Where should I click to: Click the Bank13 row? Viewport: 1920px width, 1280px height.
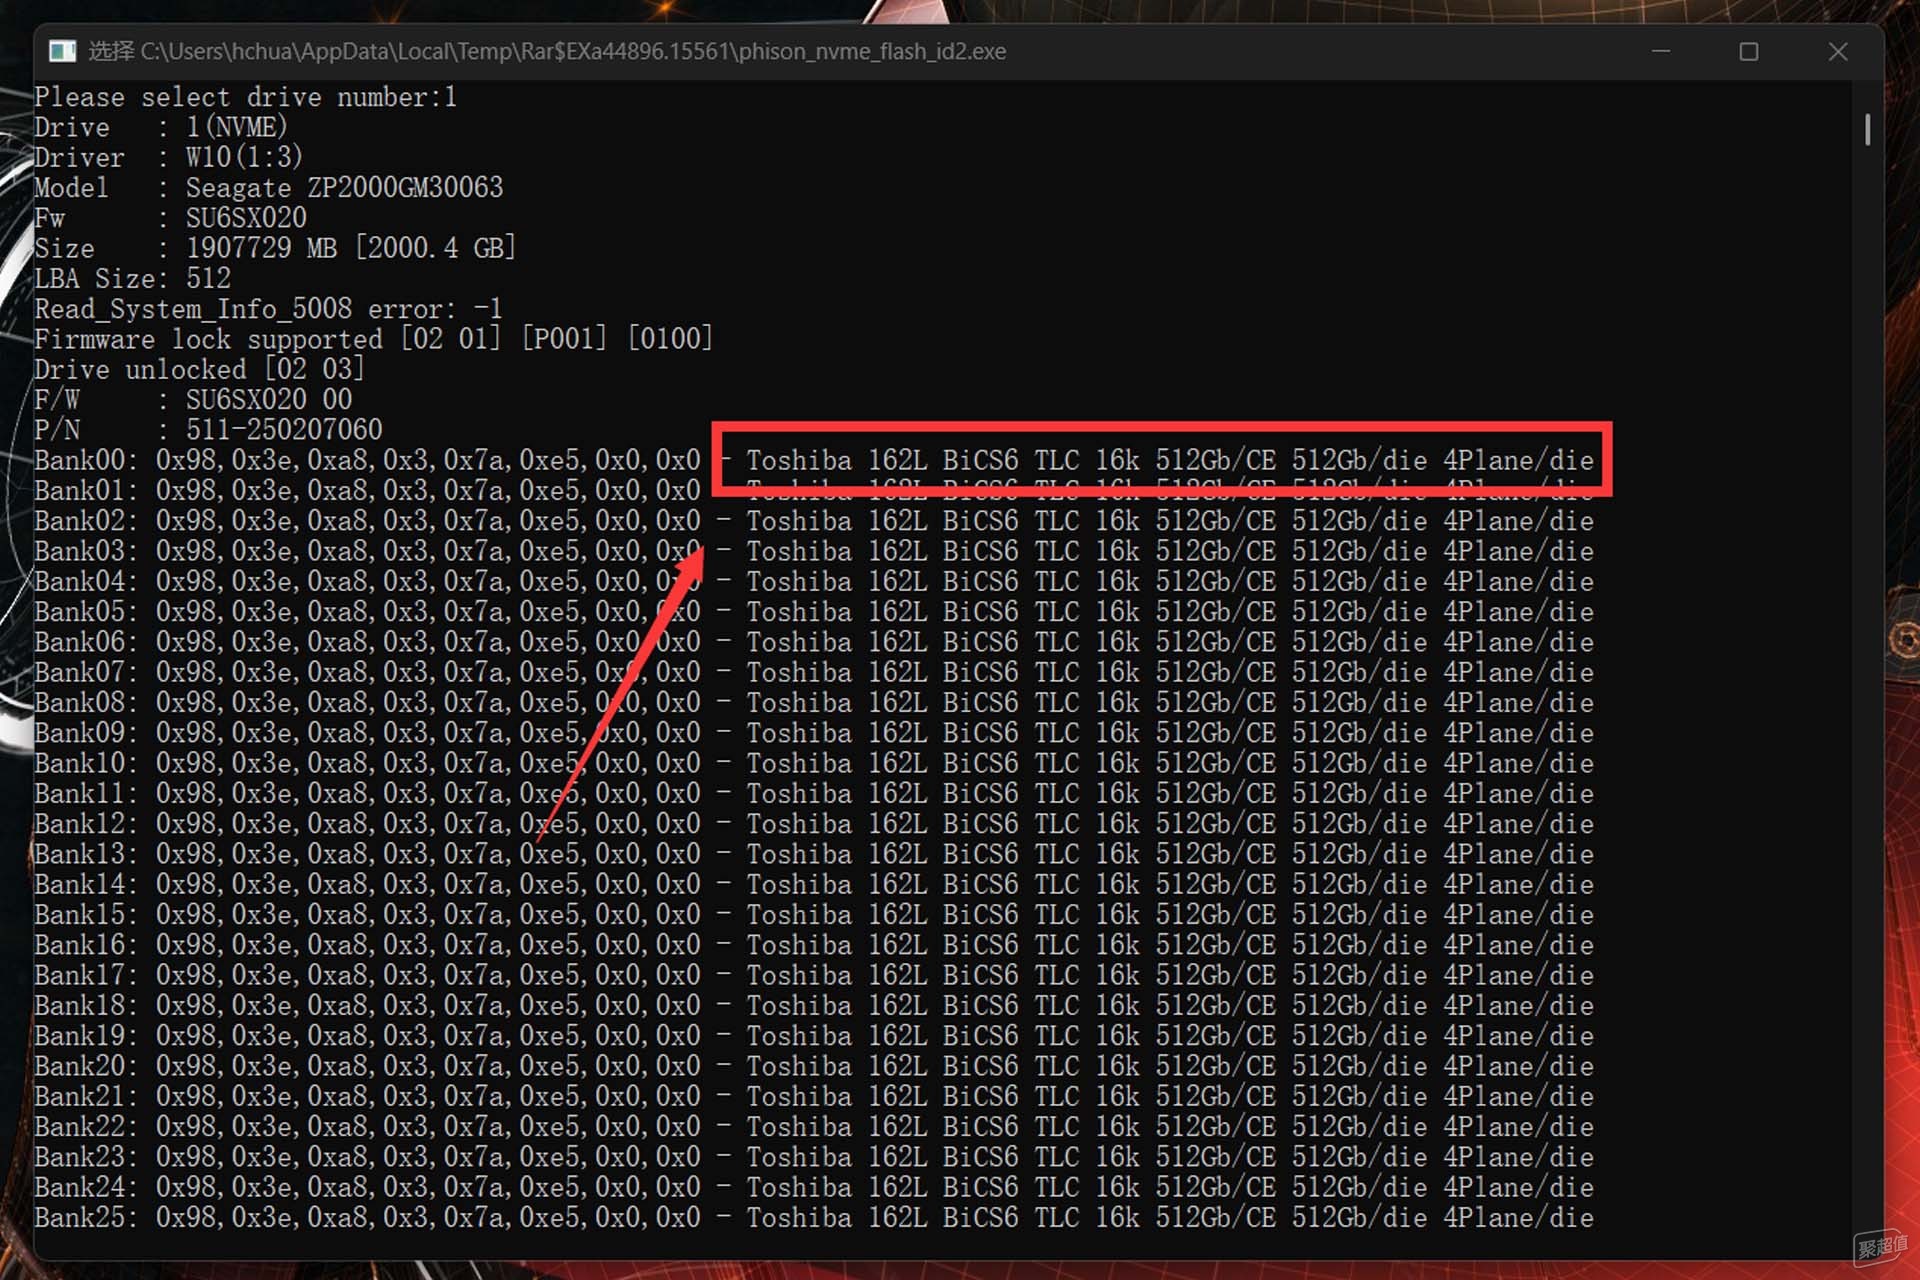pos(814,854)
